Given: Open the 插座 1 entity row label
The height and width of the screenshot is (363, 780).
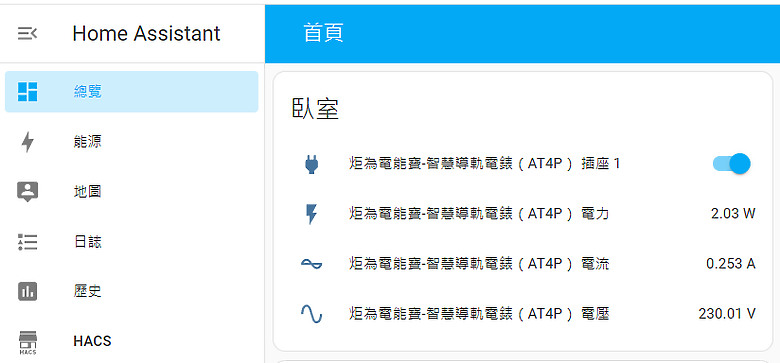Looking at the screenshot, I should coord(485,164).
